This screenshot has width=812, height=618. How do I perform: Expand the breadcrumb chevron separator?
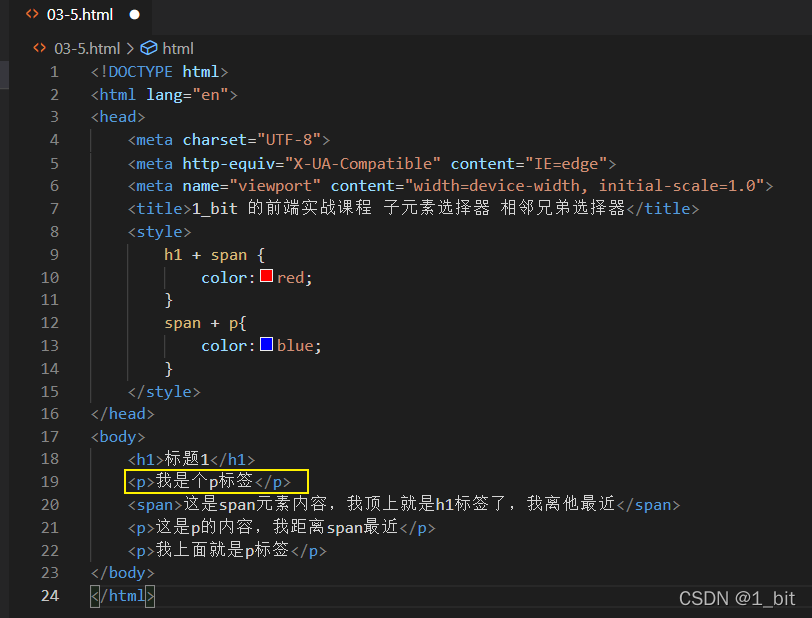tap(130, 49)
